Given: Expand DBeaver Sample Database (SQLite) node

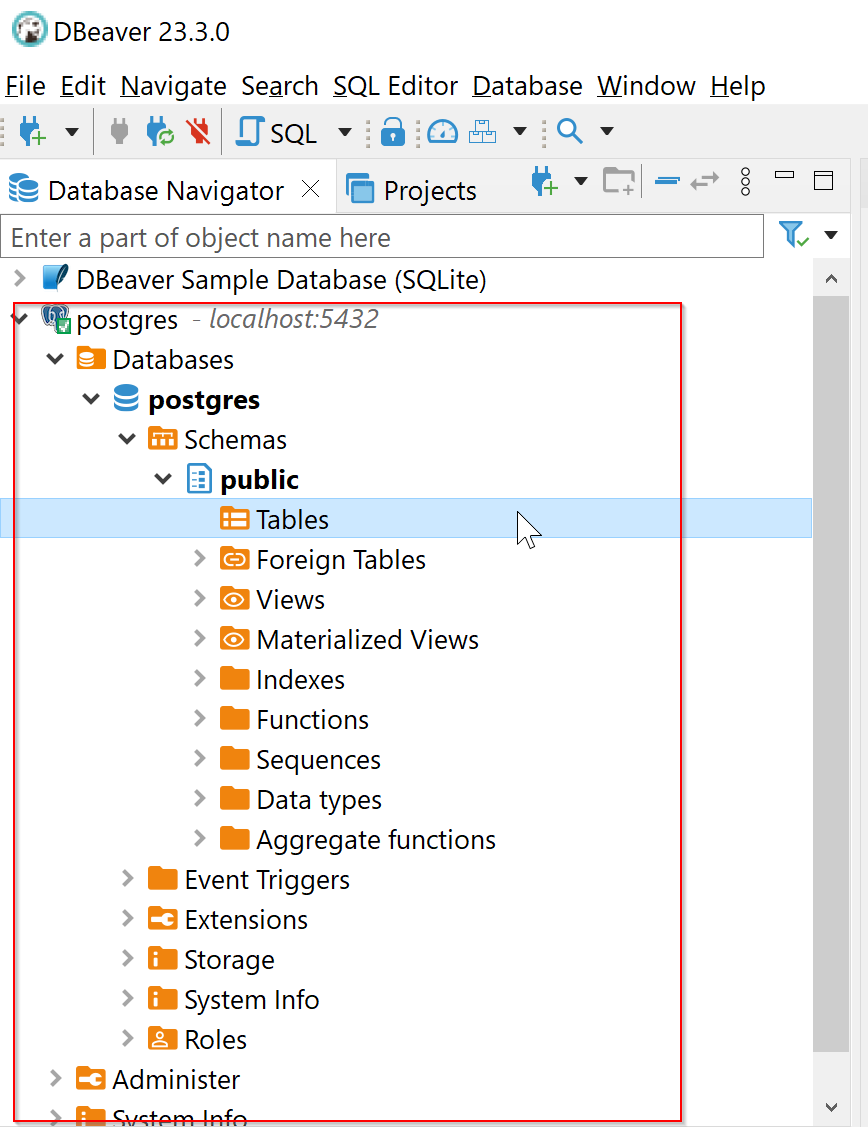Looking at the screenshot, I should 20,278.
